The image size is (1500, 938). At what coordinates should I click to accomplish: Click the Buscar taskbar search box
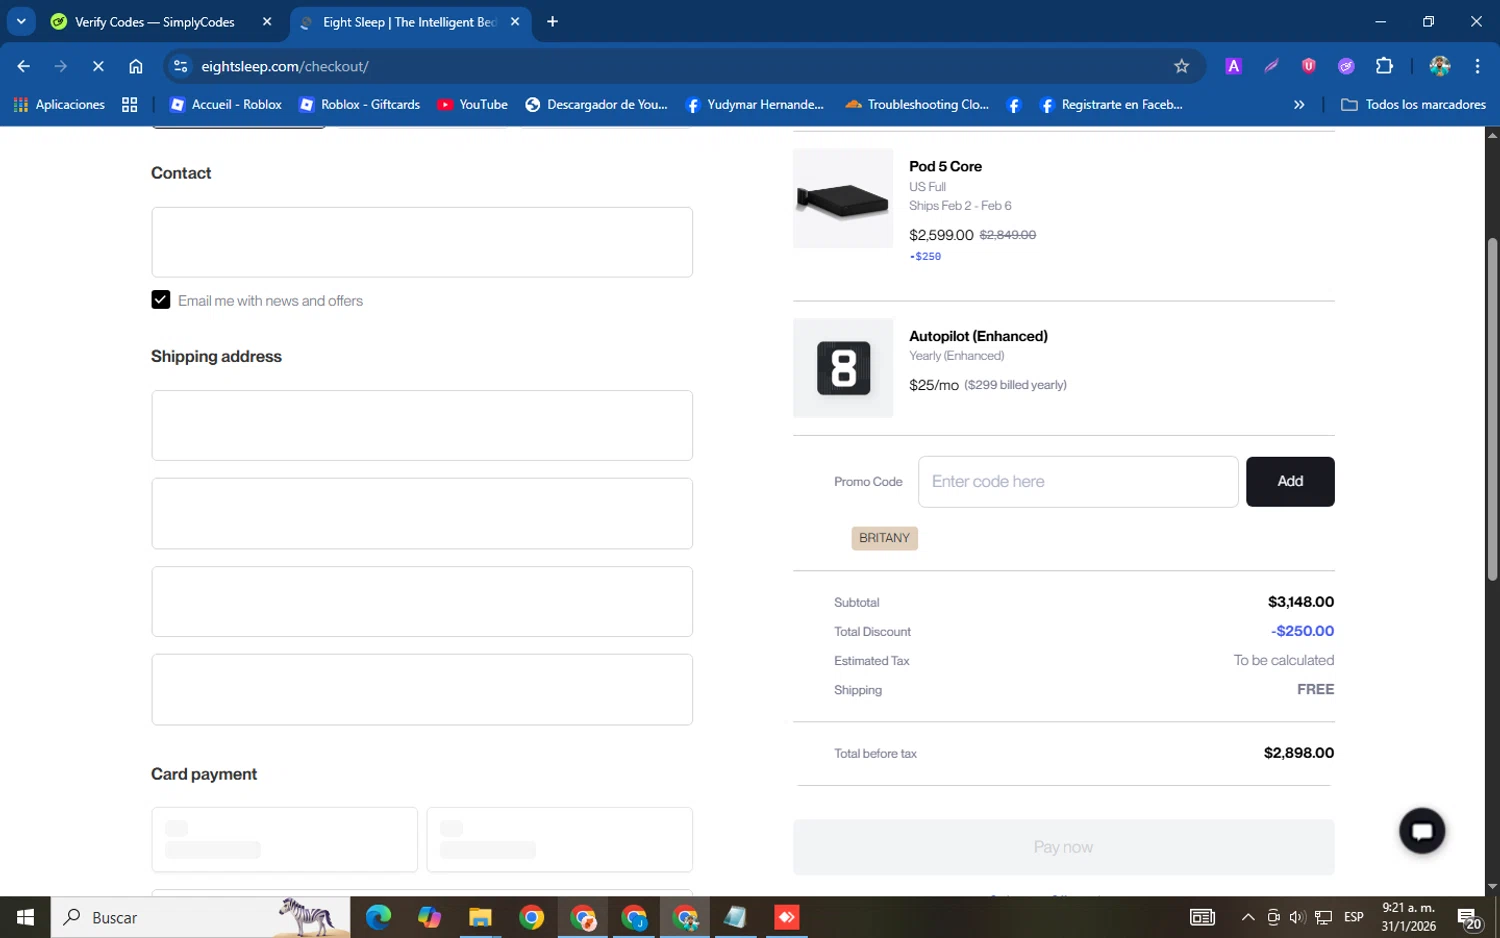point(200,917)
